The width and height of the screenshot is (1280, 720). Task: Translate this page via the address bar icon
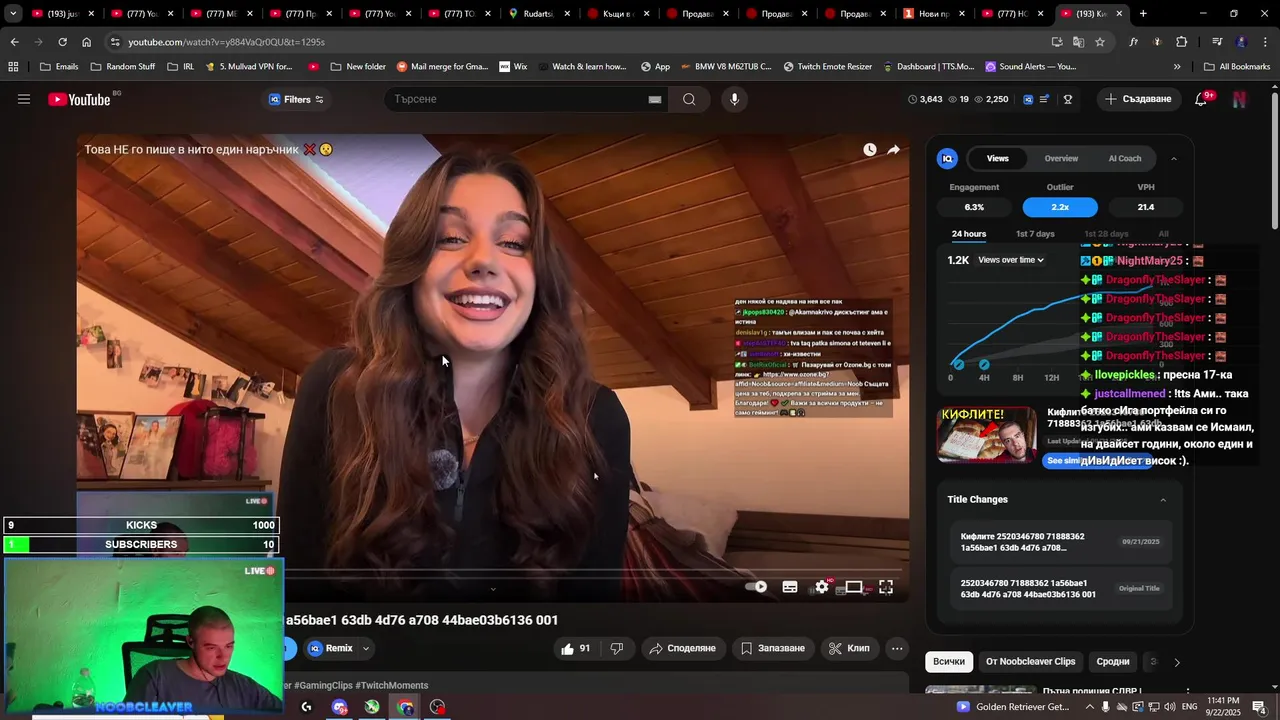point(1078,42)
